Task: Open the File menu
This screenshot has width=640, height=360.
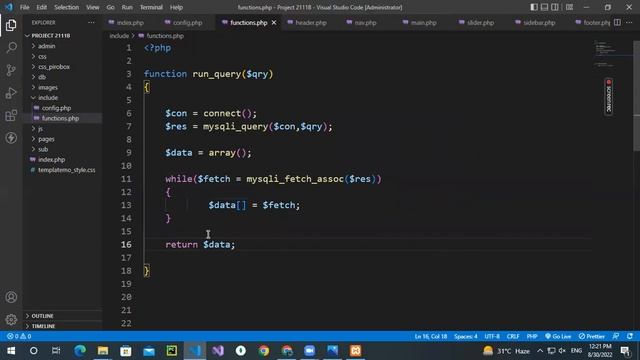Action: [24, 7]
